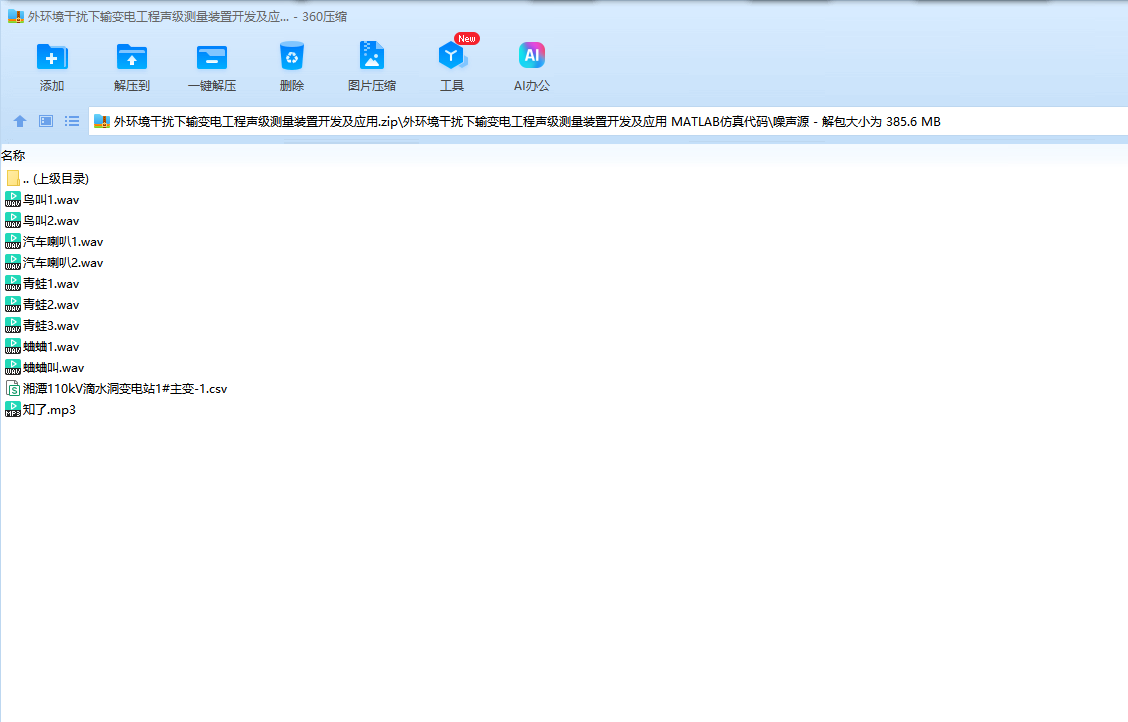Screen dimensions: 1128x722
Task: Click the WAV icon of 鸟叫2.wav
Action: pyautogui.click(x=13, y=221)
